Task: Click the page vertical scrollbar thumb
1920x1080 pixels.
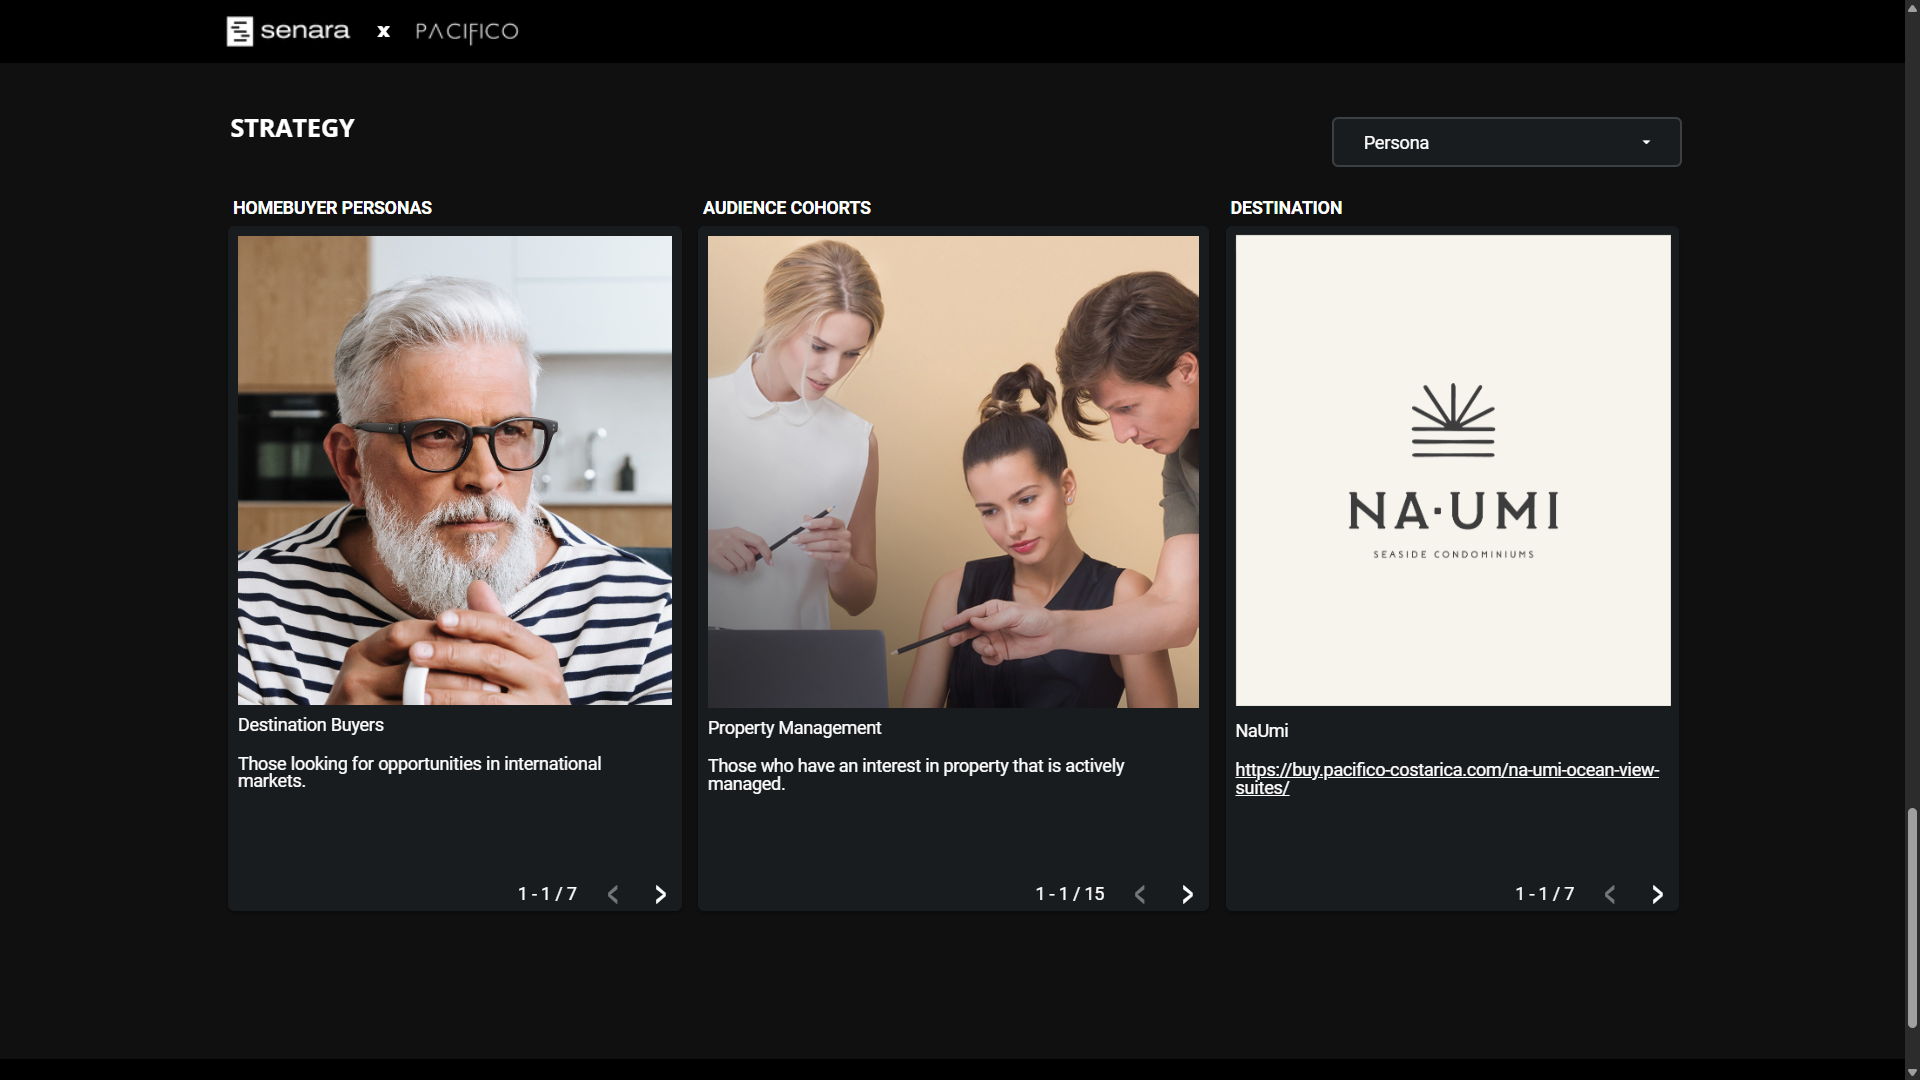Action: (1912, 917)
